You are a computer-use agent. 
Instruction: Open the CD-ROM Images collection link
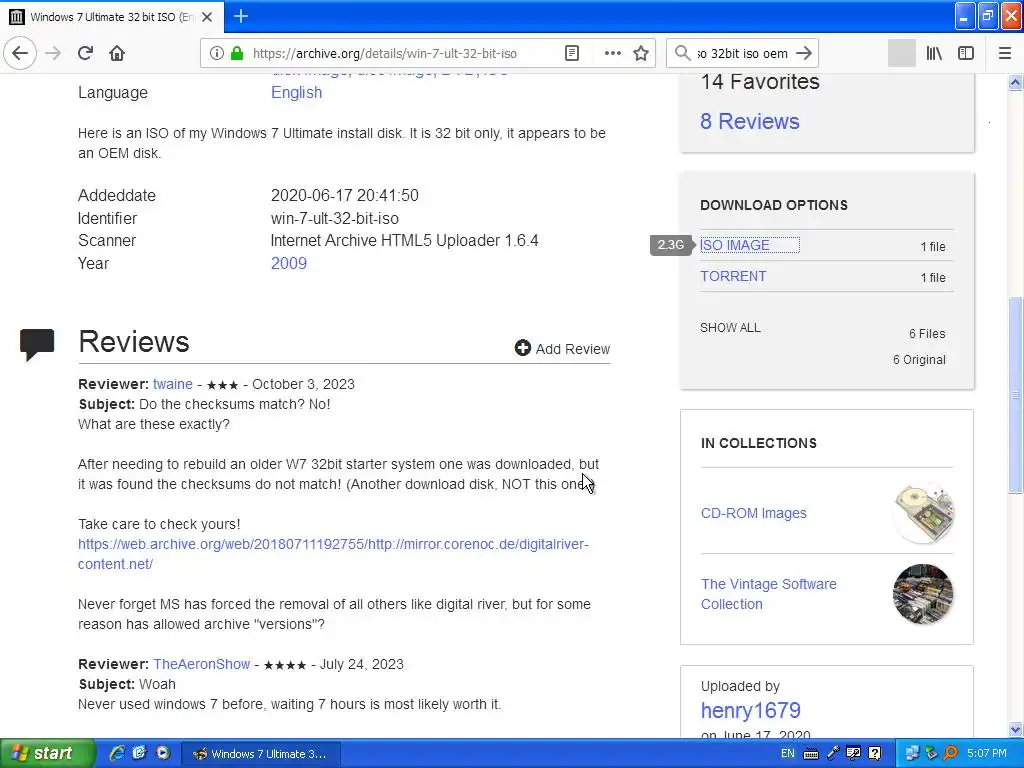[754, 513]
